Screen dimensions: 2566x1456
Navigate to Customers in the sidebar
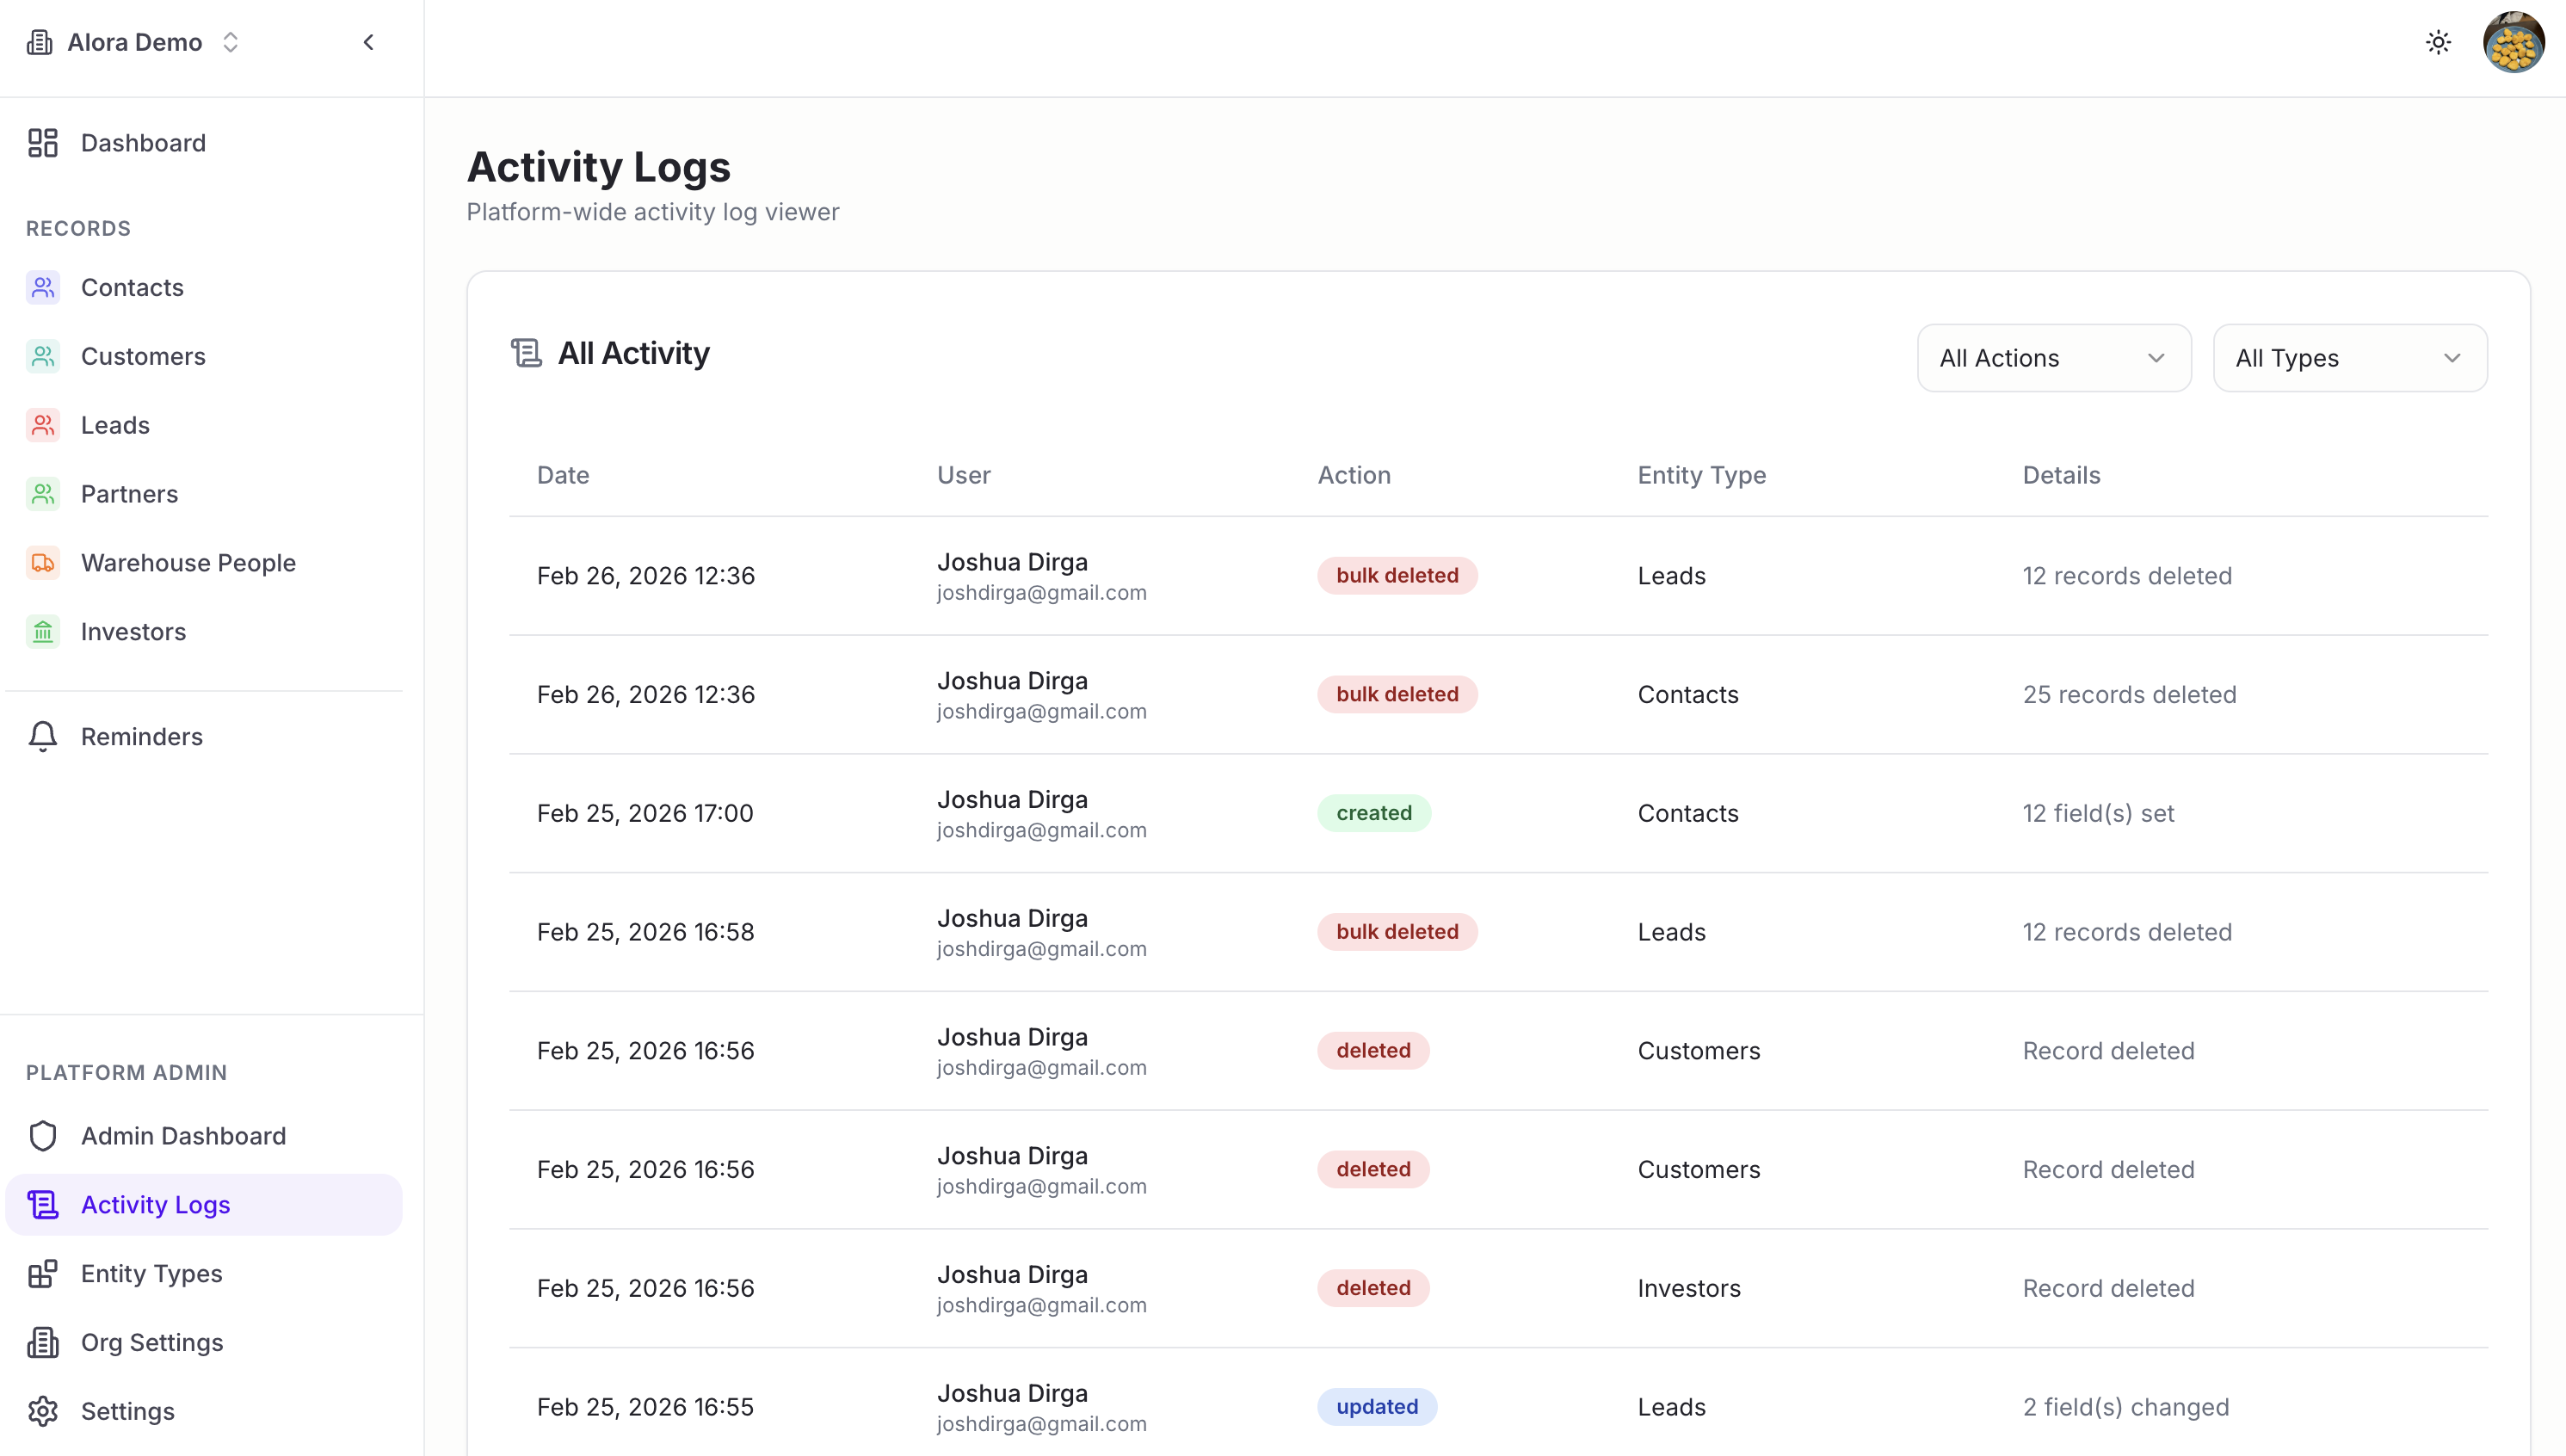[143, 357]
